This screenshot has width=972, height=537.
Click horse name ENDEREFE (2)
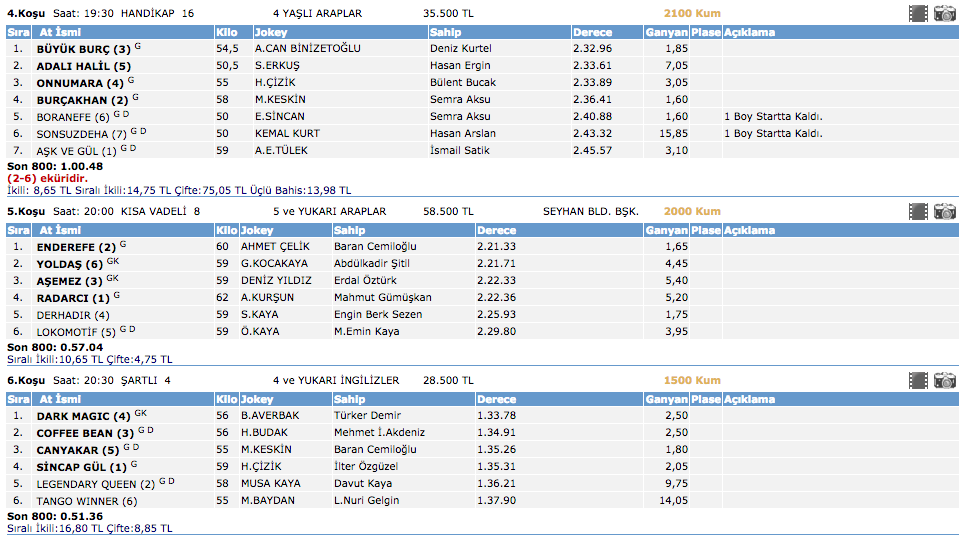pyautogui.click(x=80, y=246)
